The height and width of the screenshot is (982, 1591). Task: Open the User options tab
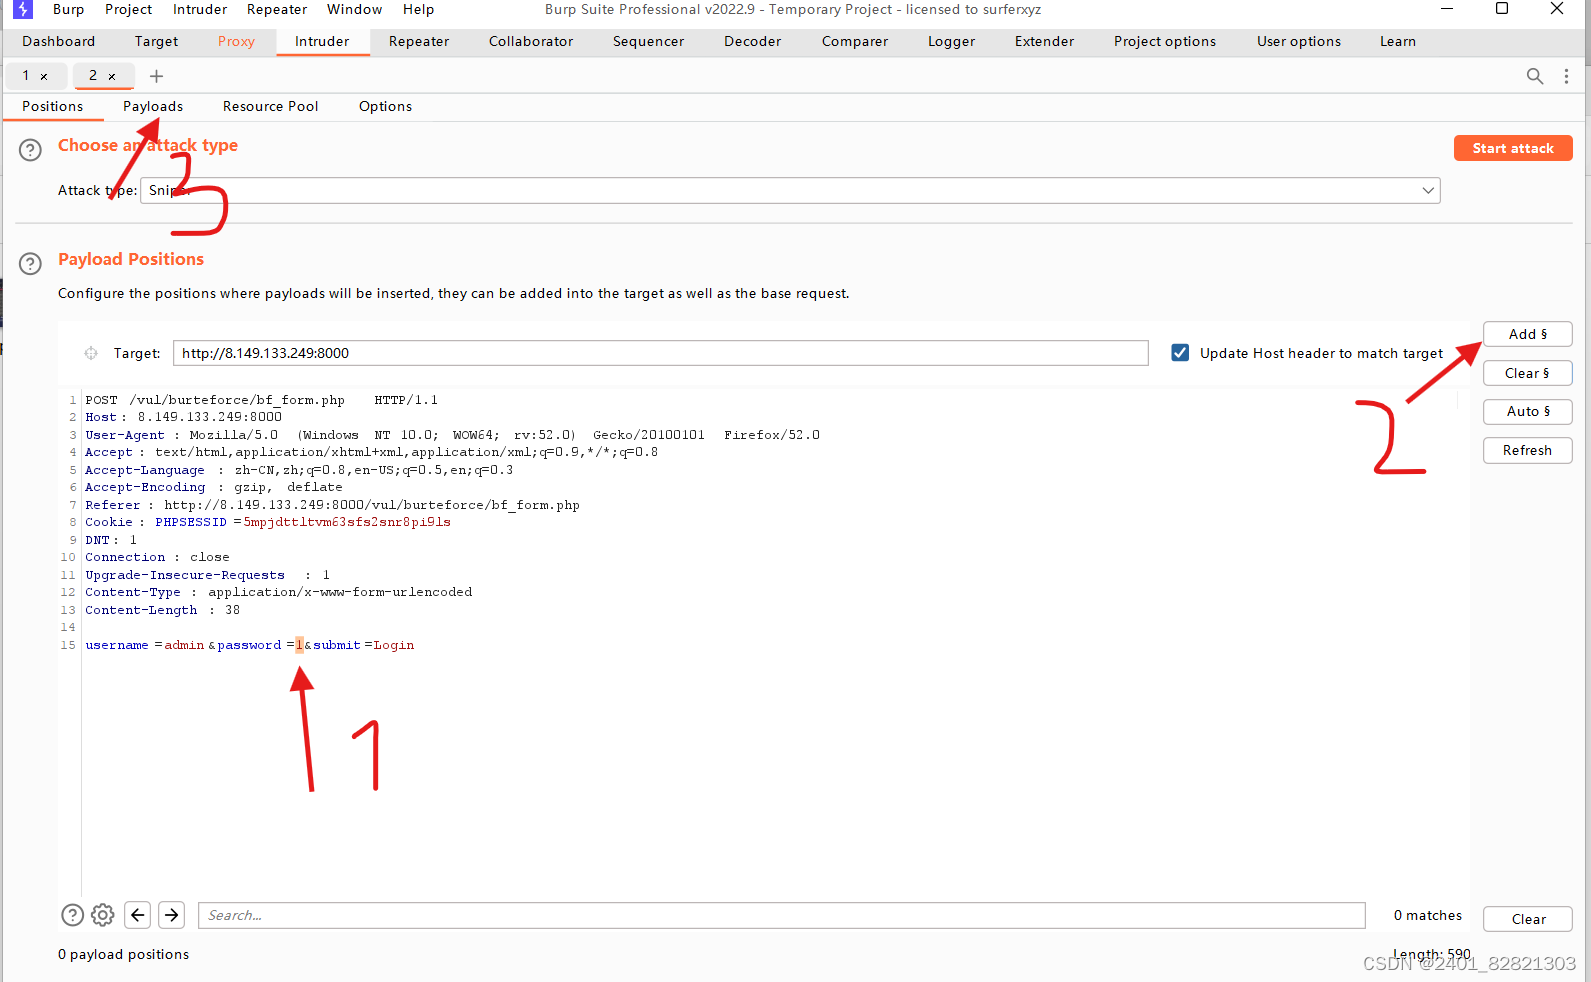tap(1299, 41)
